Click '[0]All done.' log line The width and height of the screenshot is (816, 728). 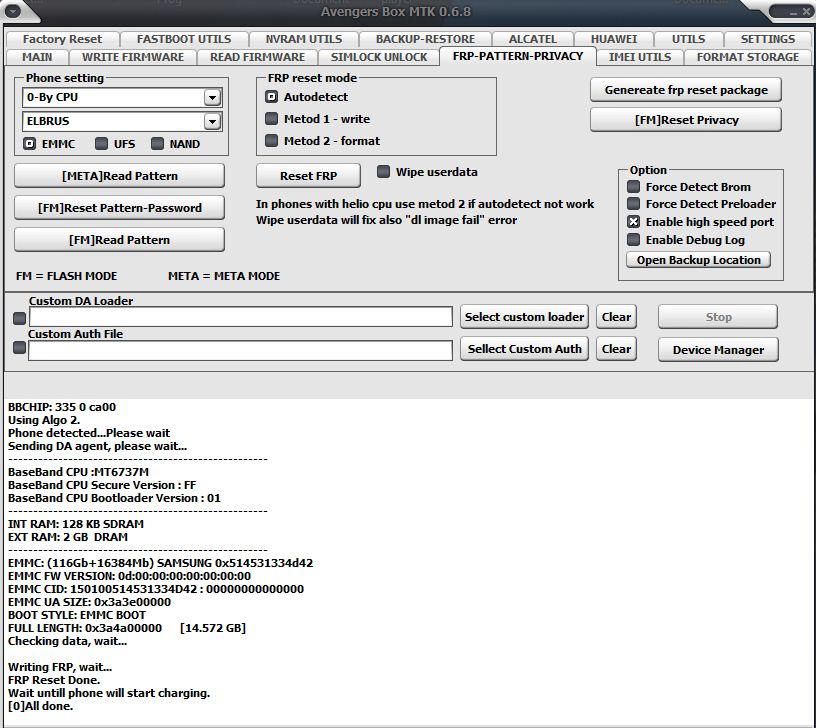(x=41, y=706)
